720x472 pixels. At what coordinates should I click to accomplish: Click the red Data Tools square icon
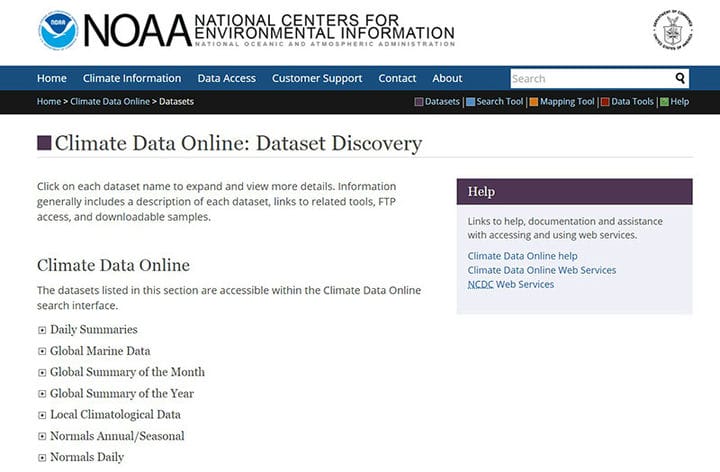click(605, 102)
